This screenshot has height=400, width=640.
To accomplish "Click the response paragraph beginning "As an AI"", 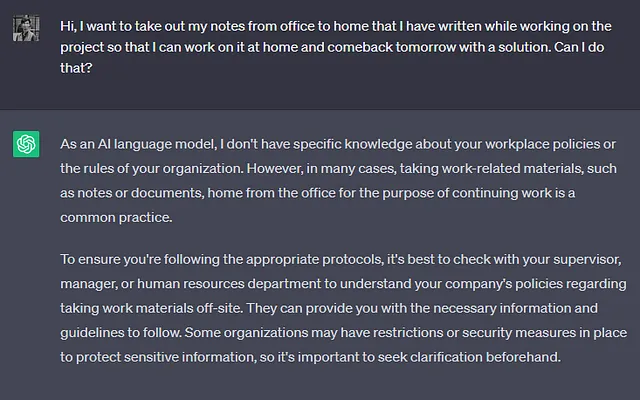I will click(x=338, y=181).
